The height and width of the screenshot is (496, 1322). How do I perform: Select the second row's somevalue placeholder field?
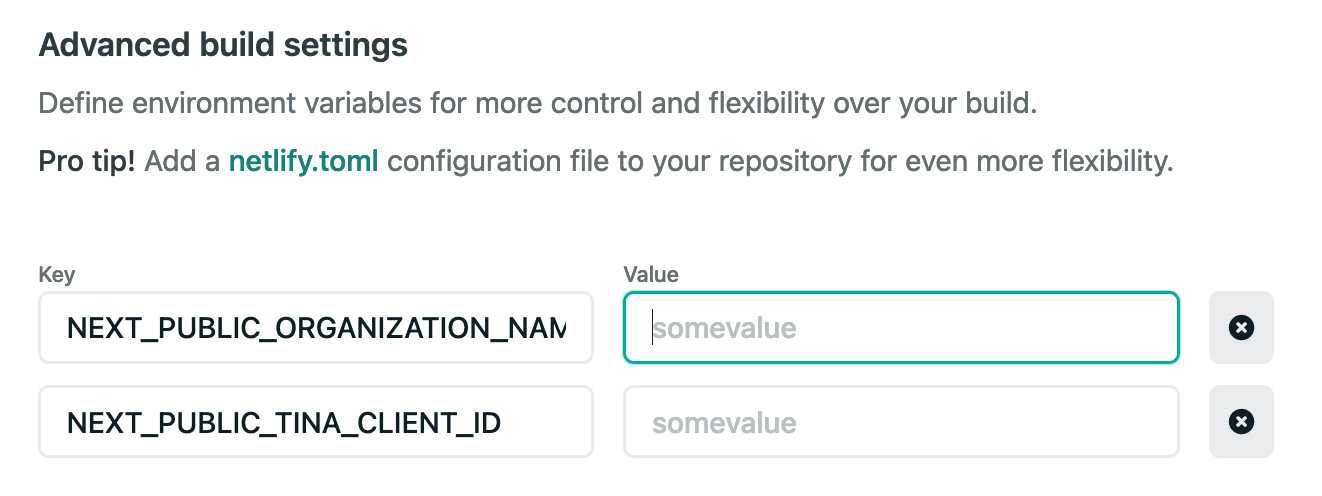[901, 422]
